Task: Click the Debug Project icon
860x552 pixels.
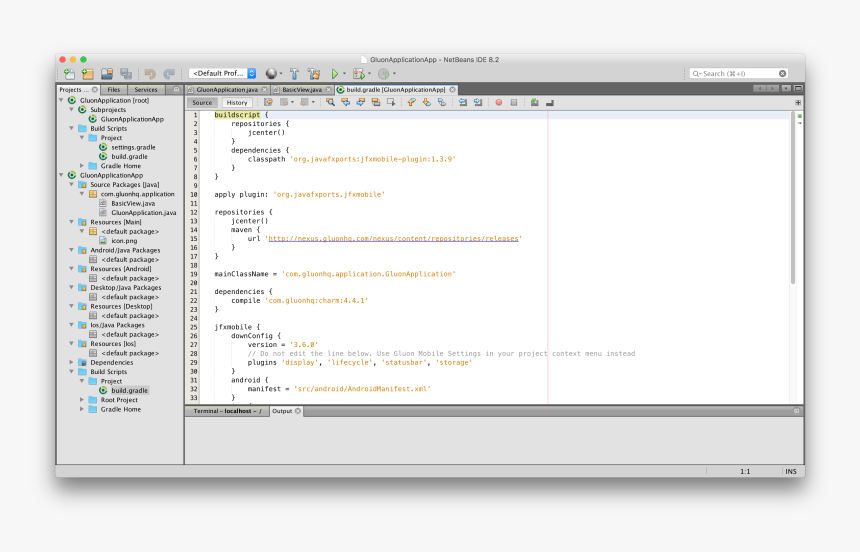Action: 359,74
